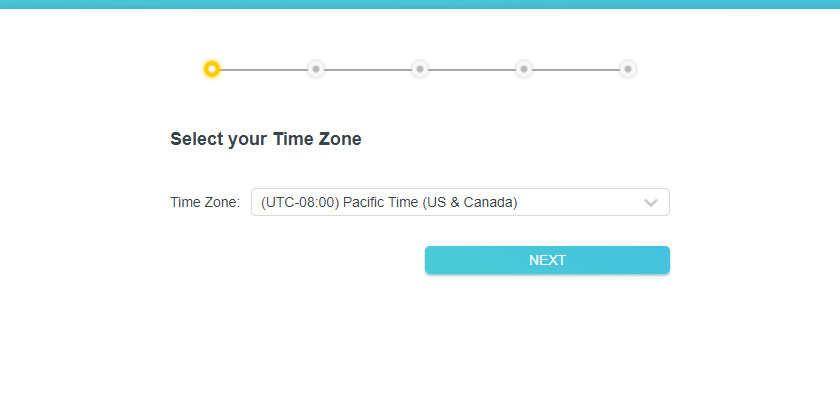Click progress line between steps three and four
Viewport: 840px width, 408px height.
[472, 70]
